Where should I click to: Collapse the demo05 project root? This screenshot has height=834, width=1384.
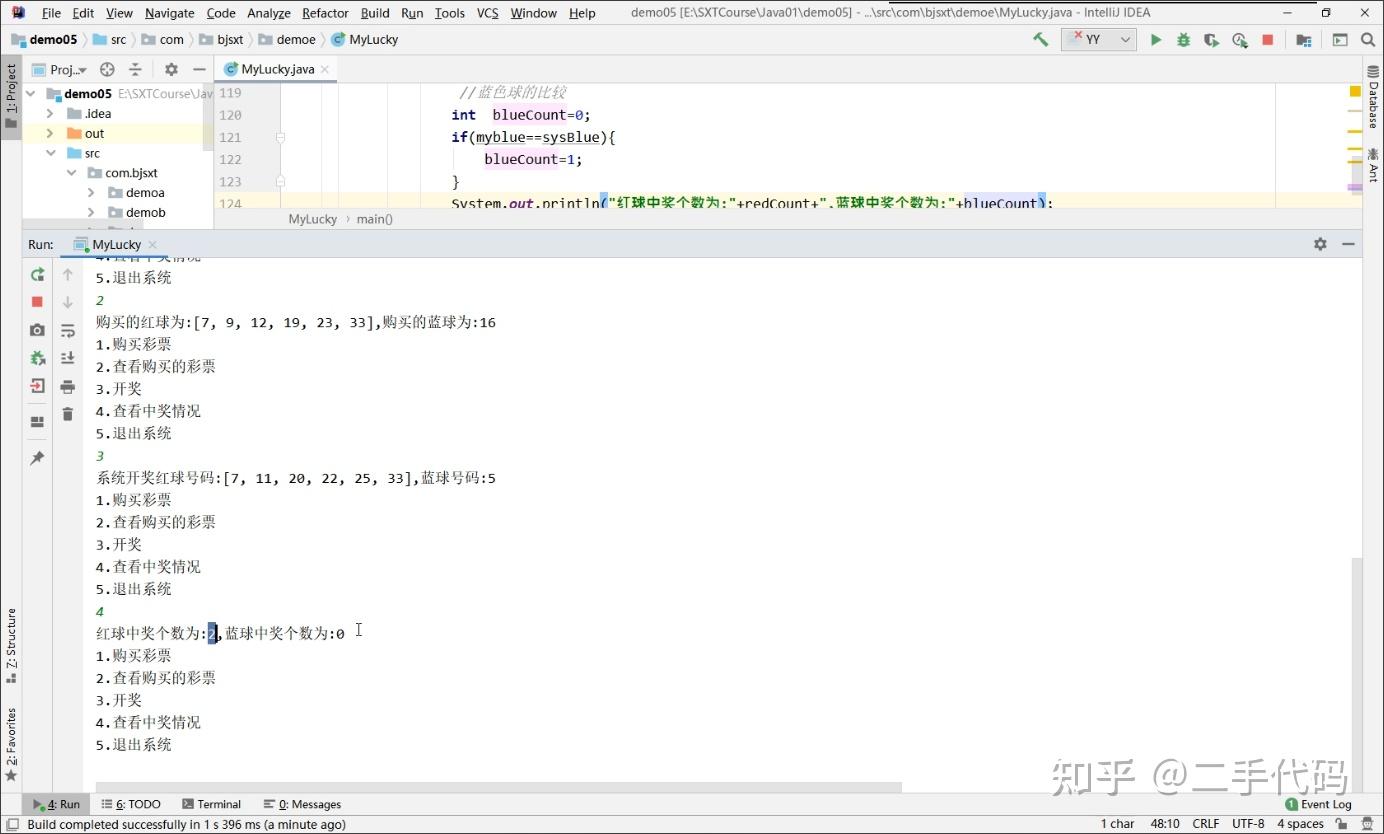coord(30,94)
